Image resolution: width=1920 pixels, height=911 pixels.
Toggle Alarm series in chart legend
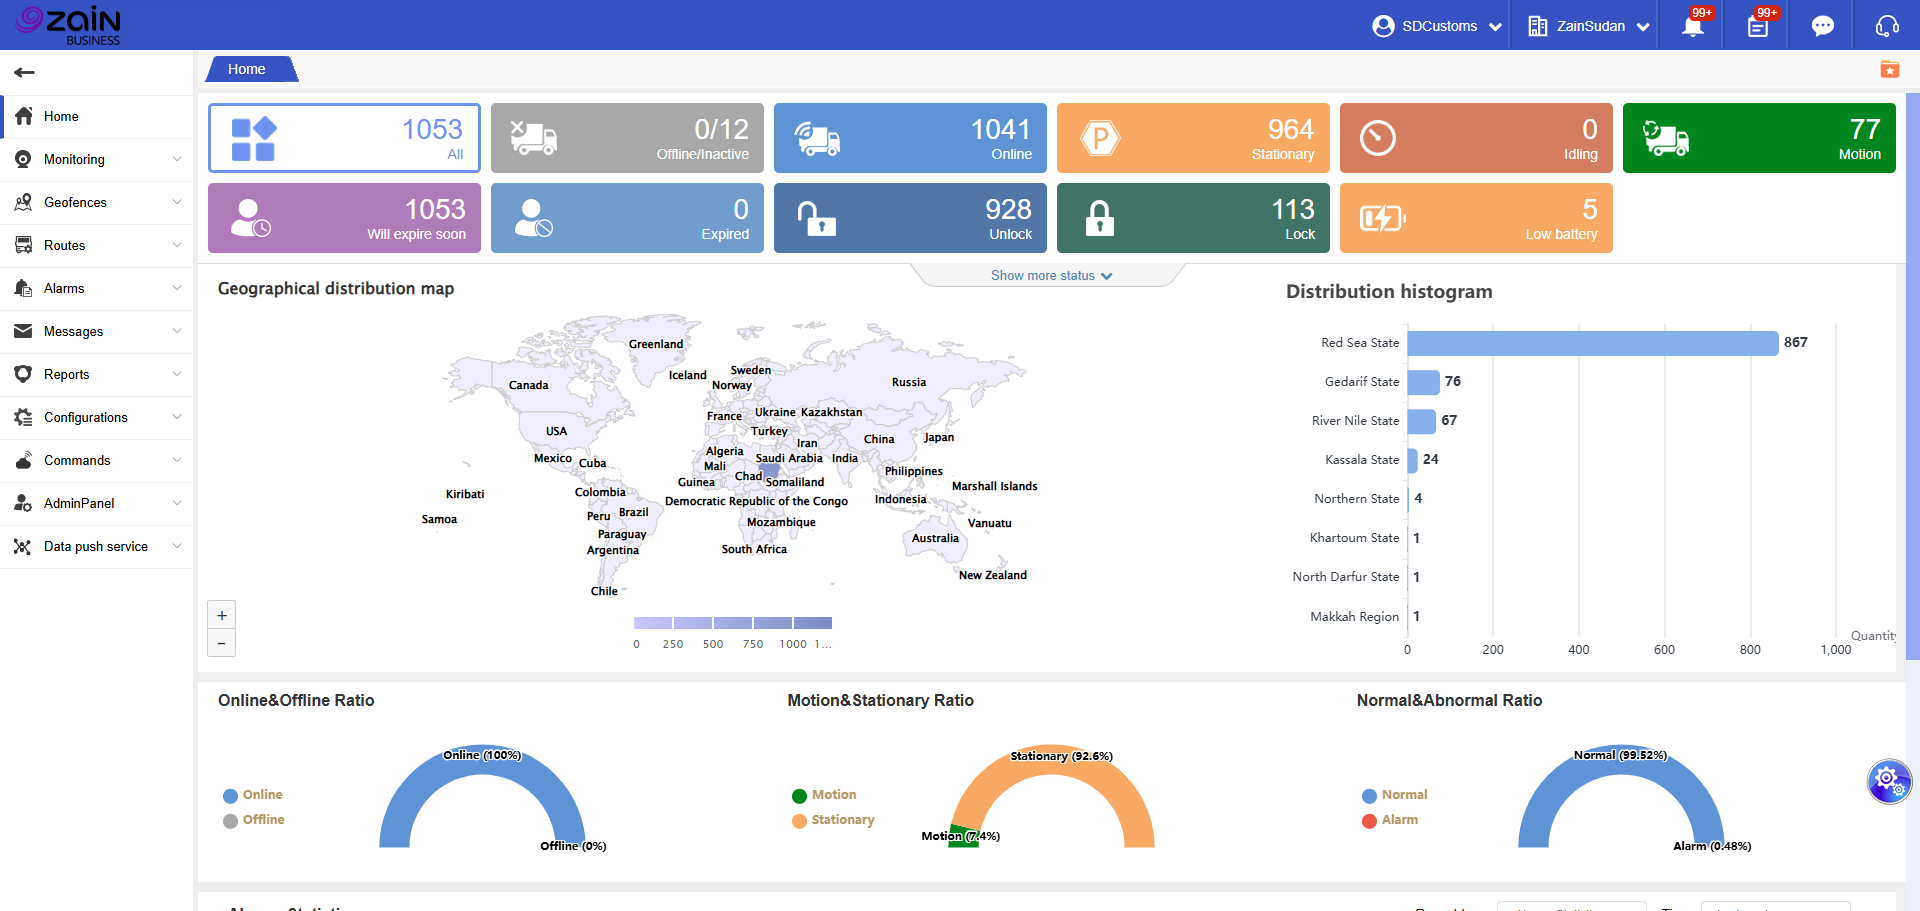[1390, 820]
